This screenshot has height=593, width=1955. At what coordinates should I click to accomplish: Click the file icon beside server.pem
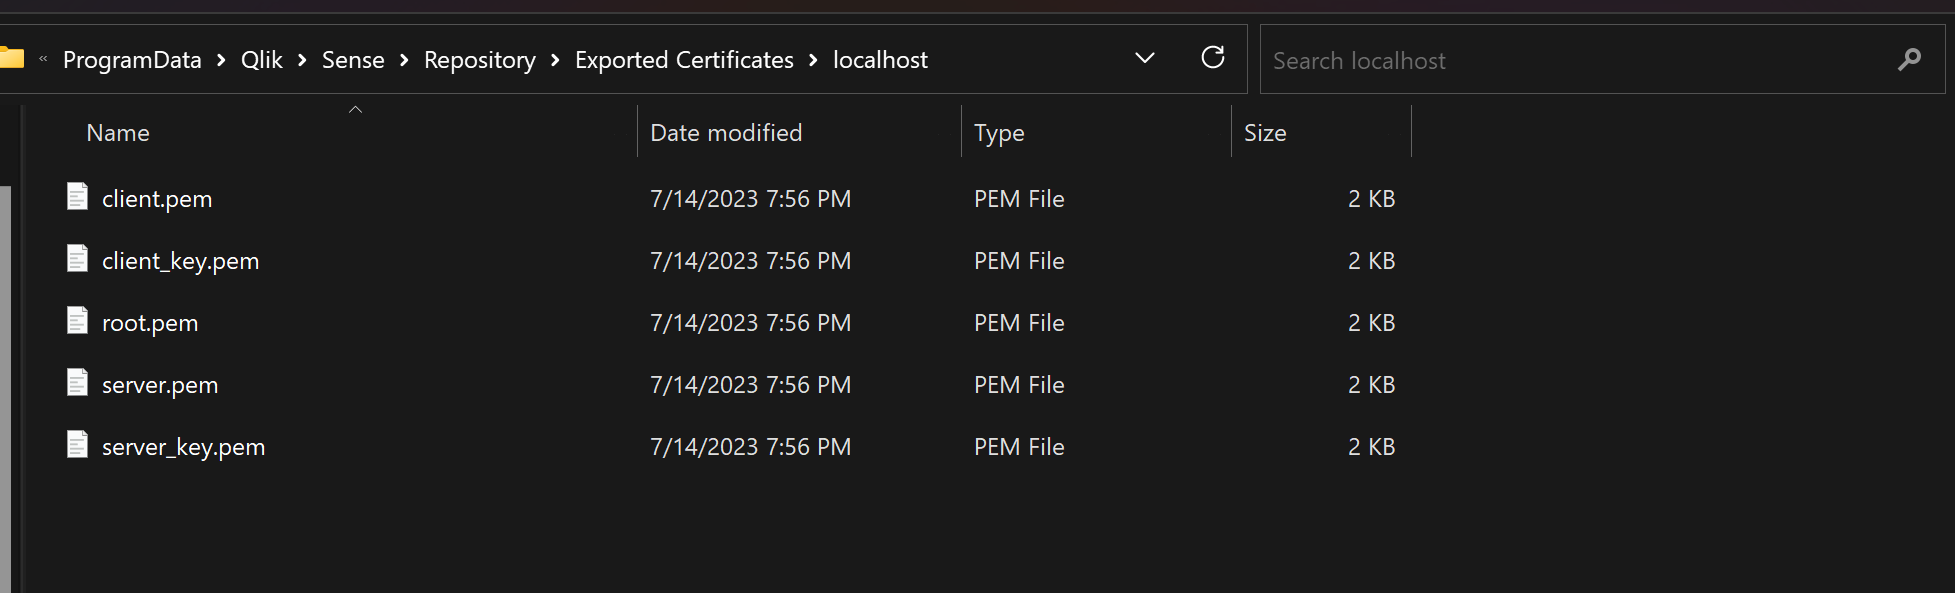coord(77,383)
